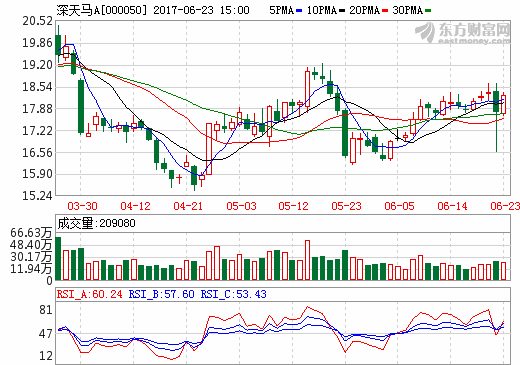Click the 05-03 date label
Image resolution: width=520 pixels, height=365 pixels.
[x=241, y=206]
